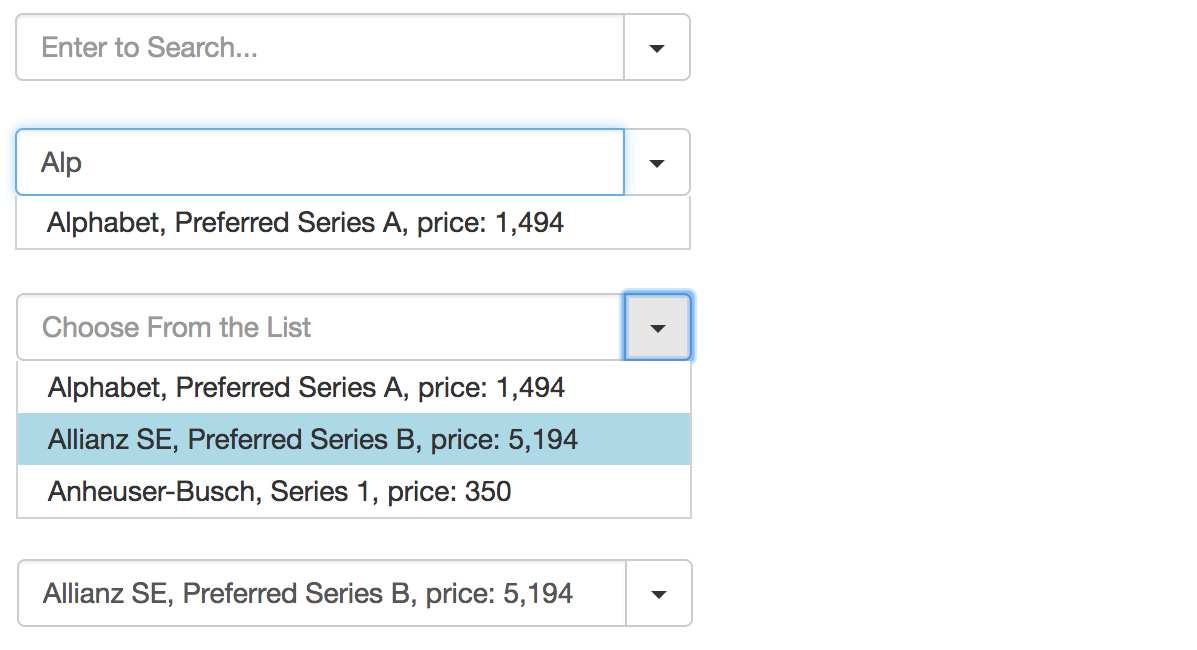The width and height of the screenshot is (1197, 650).
Task: Choose the last item in the open list
Action: (x=354, y=491)
